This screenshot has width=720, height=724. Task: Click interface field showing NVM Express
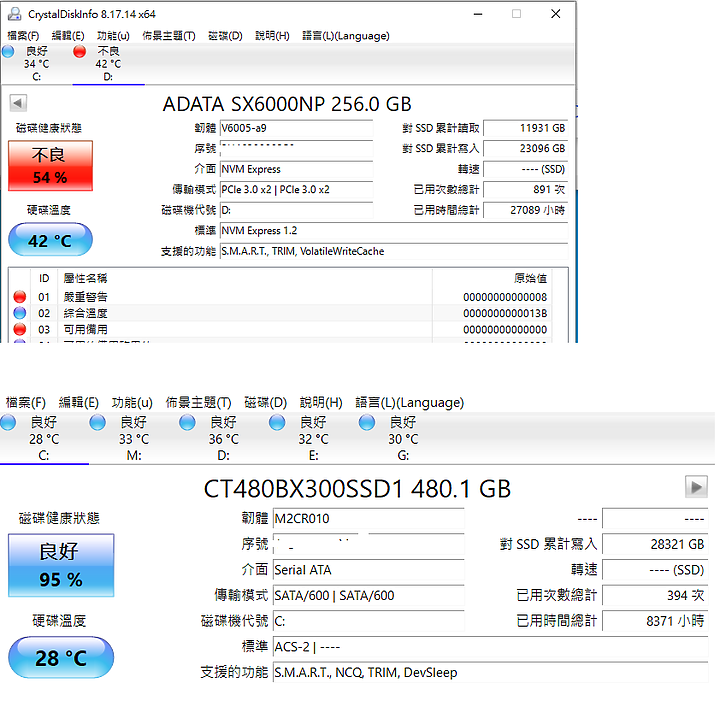[296, 169]
